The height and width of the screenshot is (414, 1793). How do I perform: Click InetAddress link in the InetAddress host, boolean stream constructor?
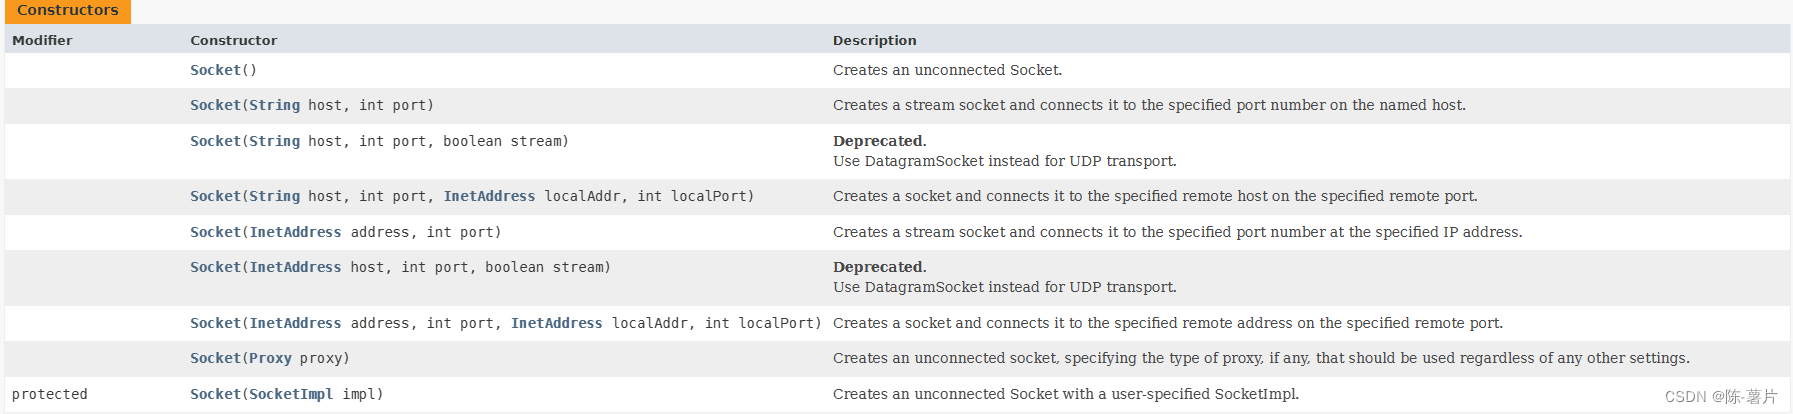[x=295, y=267]
